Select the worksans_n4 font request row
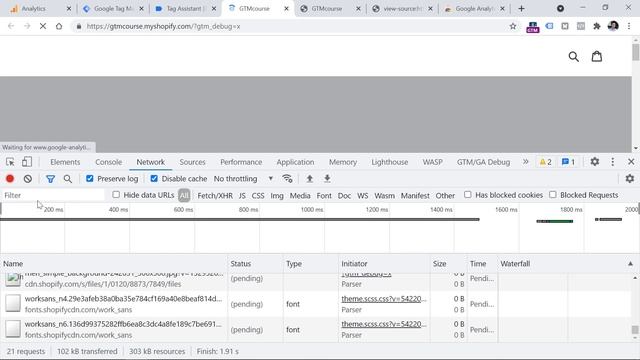This screenshot has width=640, height=360. (316, 304)
